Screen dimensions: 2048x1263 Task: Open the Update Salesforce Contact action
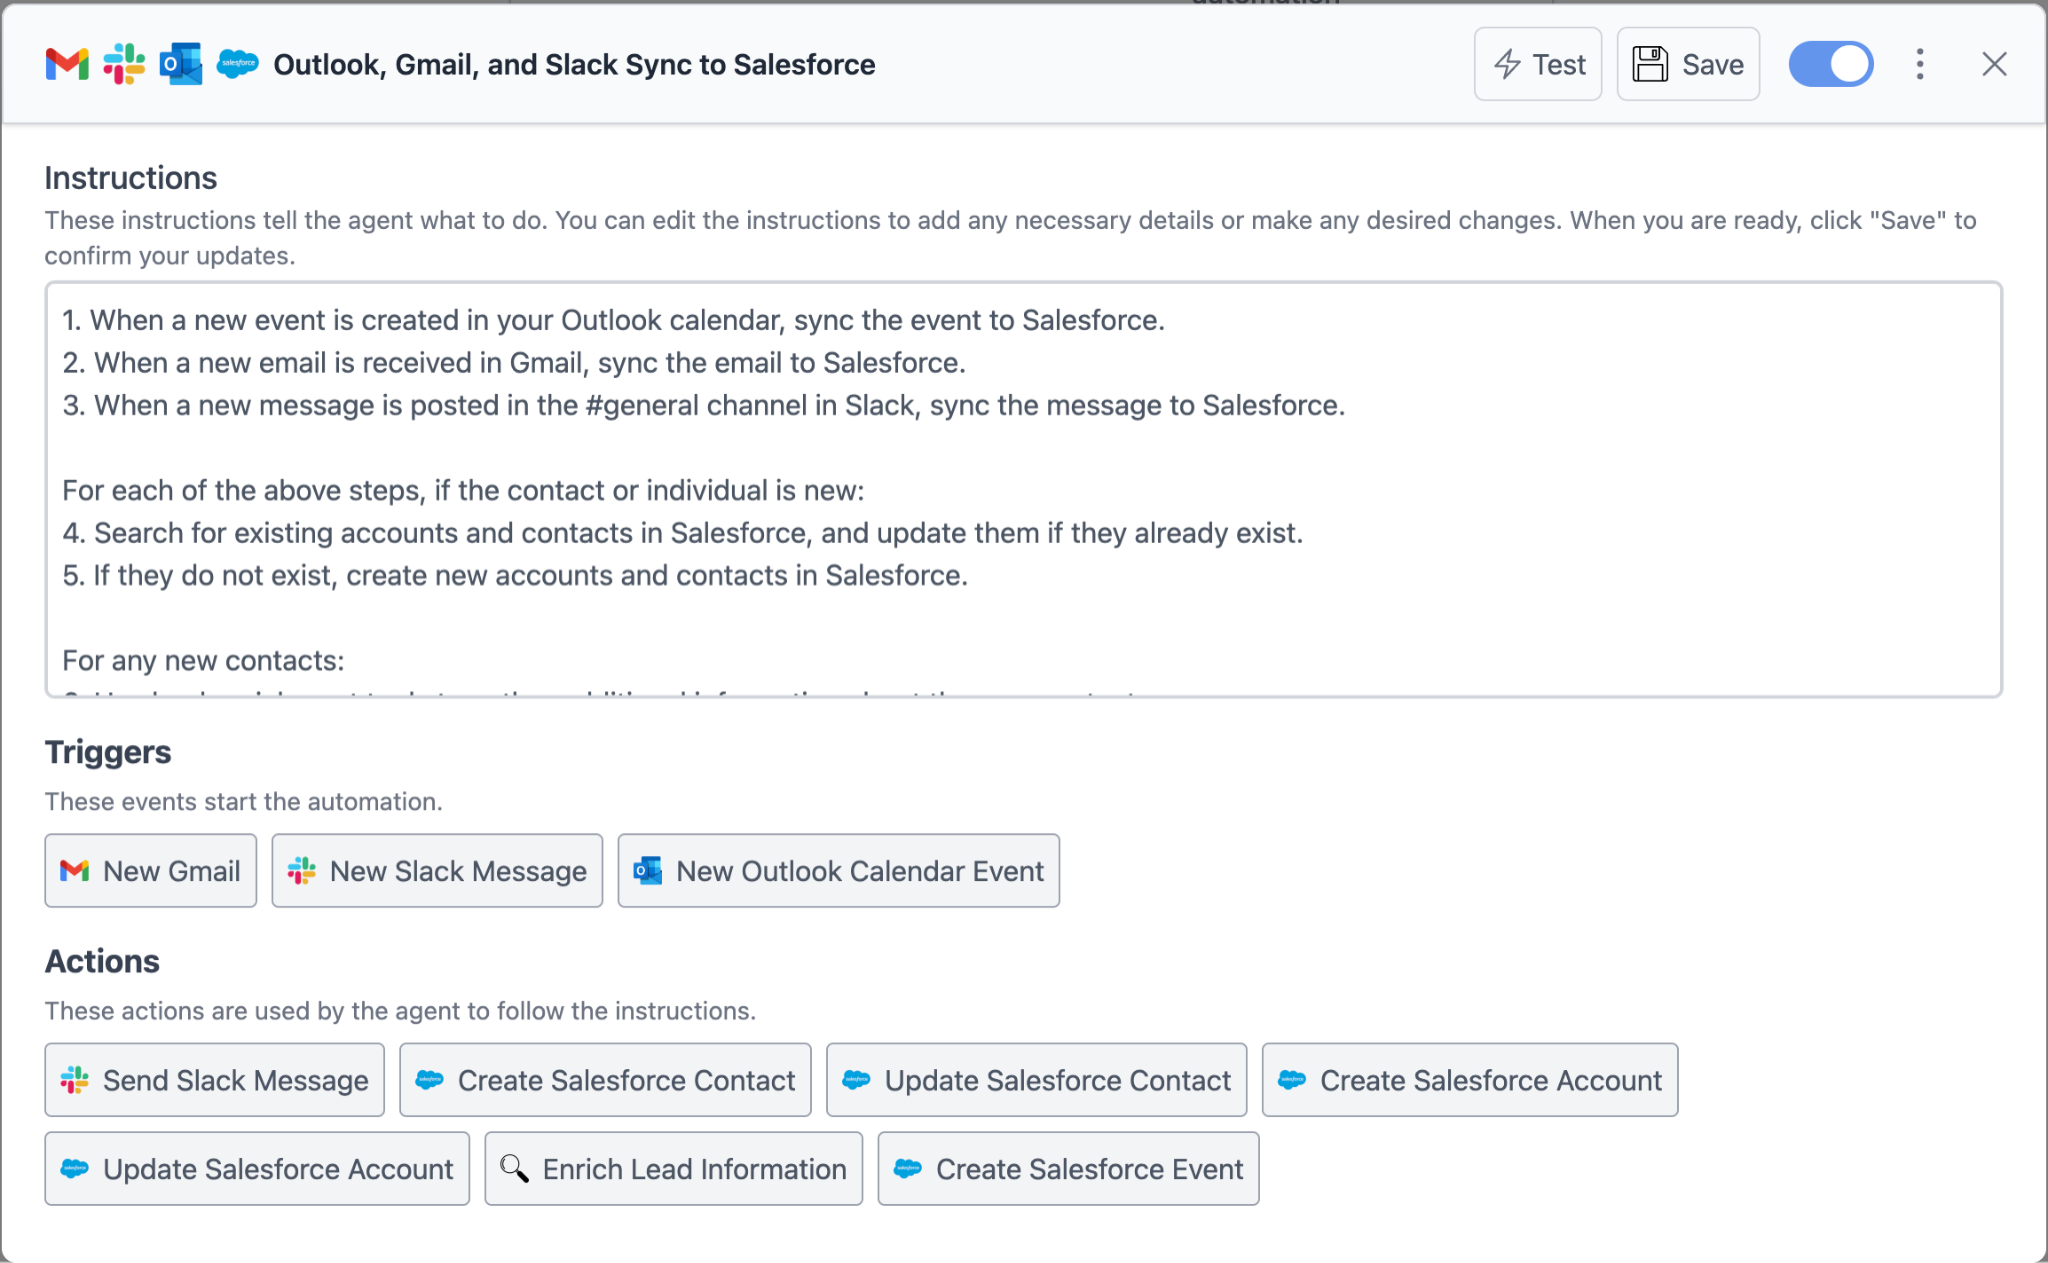coord(1037,1080)
